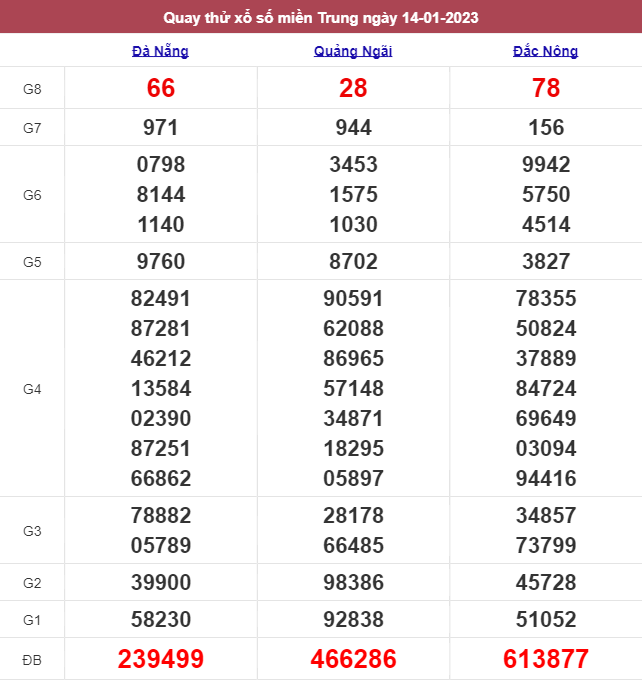Image resolution: width=642 pixels, height=680 pixels.
Task: Open the Đắc Nông province link
Action: pyautogui.click(x=546, y=51)
